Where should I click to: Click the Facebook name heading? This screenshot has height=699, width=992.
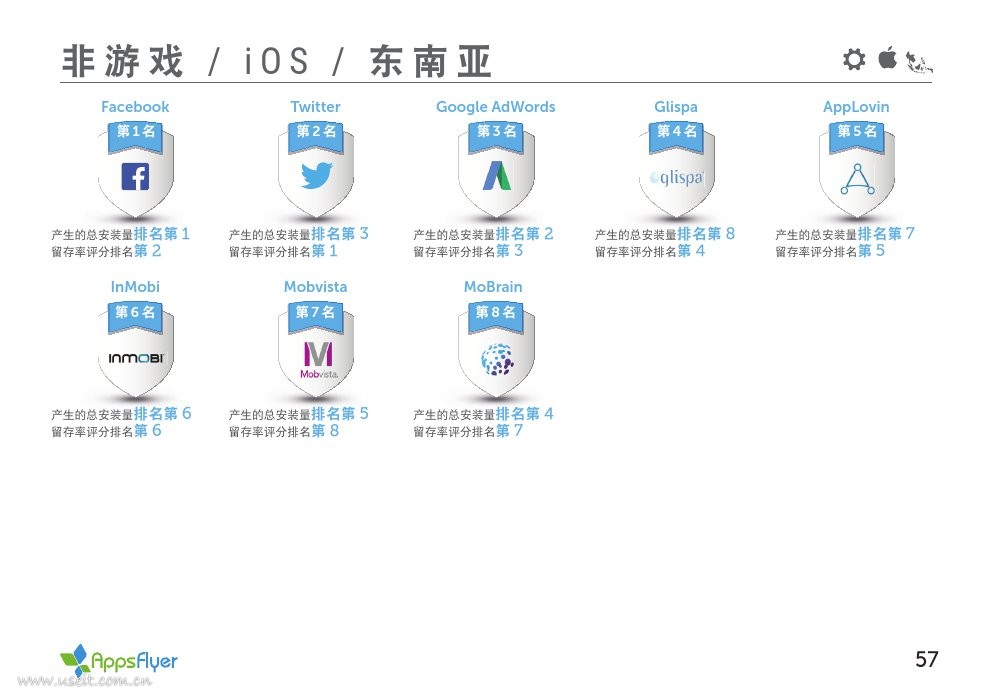(x=135, y=107)
